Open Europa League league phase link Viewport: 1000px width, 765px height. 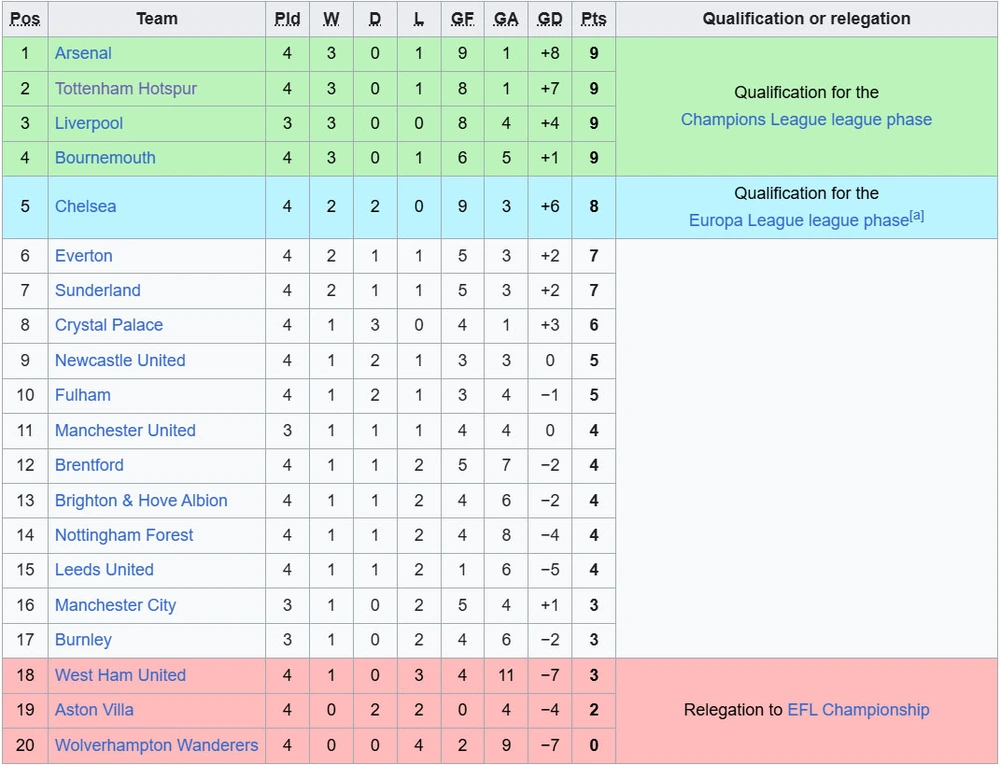798,221
